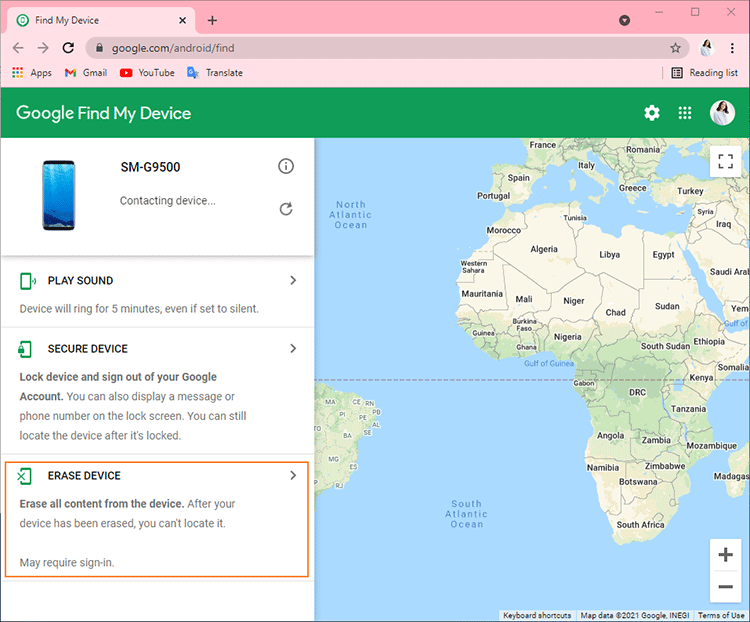Screen dimensions: 750x622
Task: Select the Find My Device browser tab
Action: click(x=101, y=20)
